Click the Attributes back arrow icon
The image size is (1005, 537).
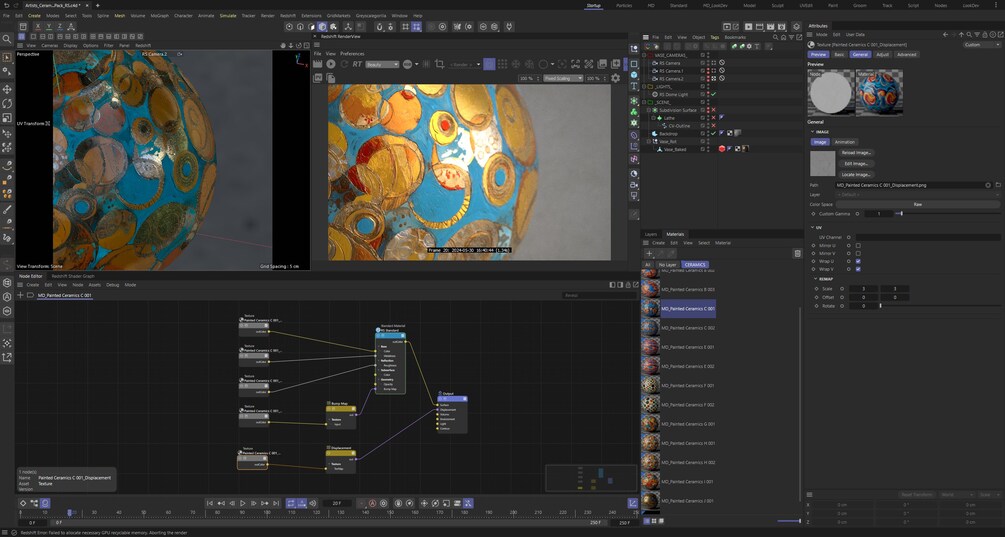pyautogui.click(x=946, y=35)
